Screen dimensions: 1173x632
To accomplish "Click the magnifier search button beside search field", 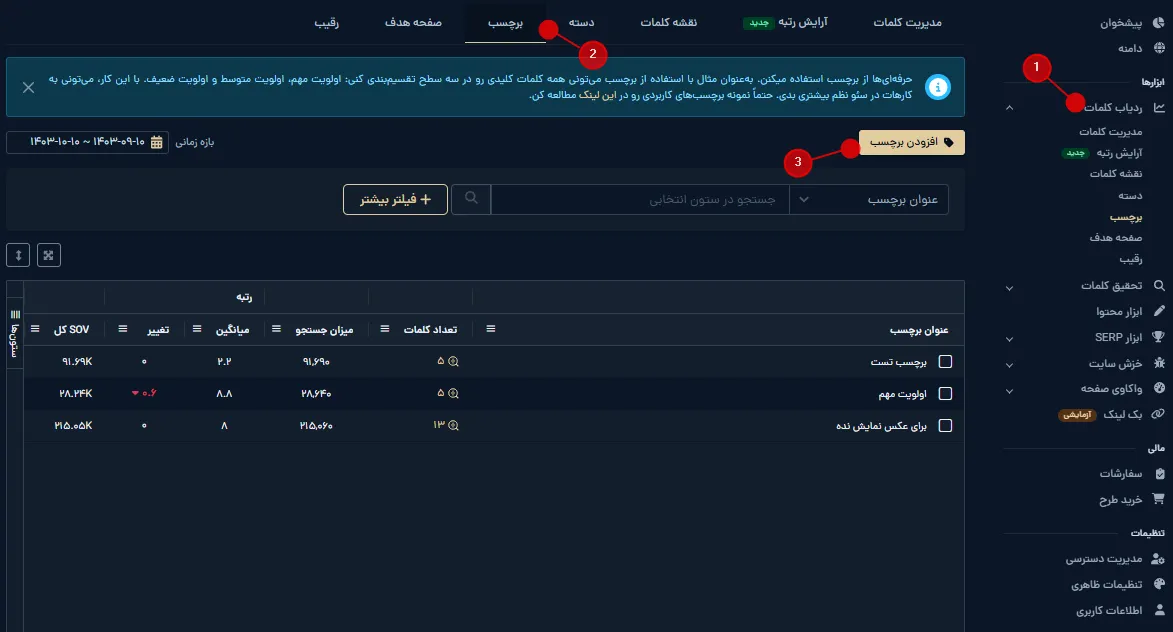I will click(471, 199).
